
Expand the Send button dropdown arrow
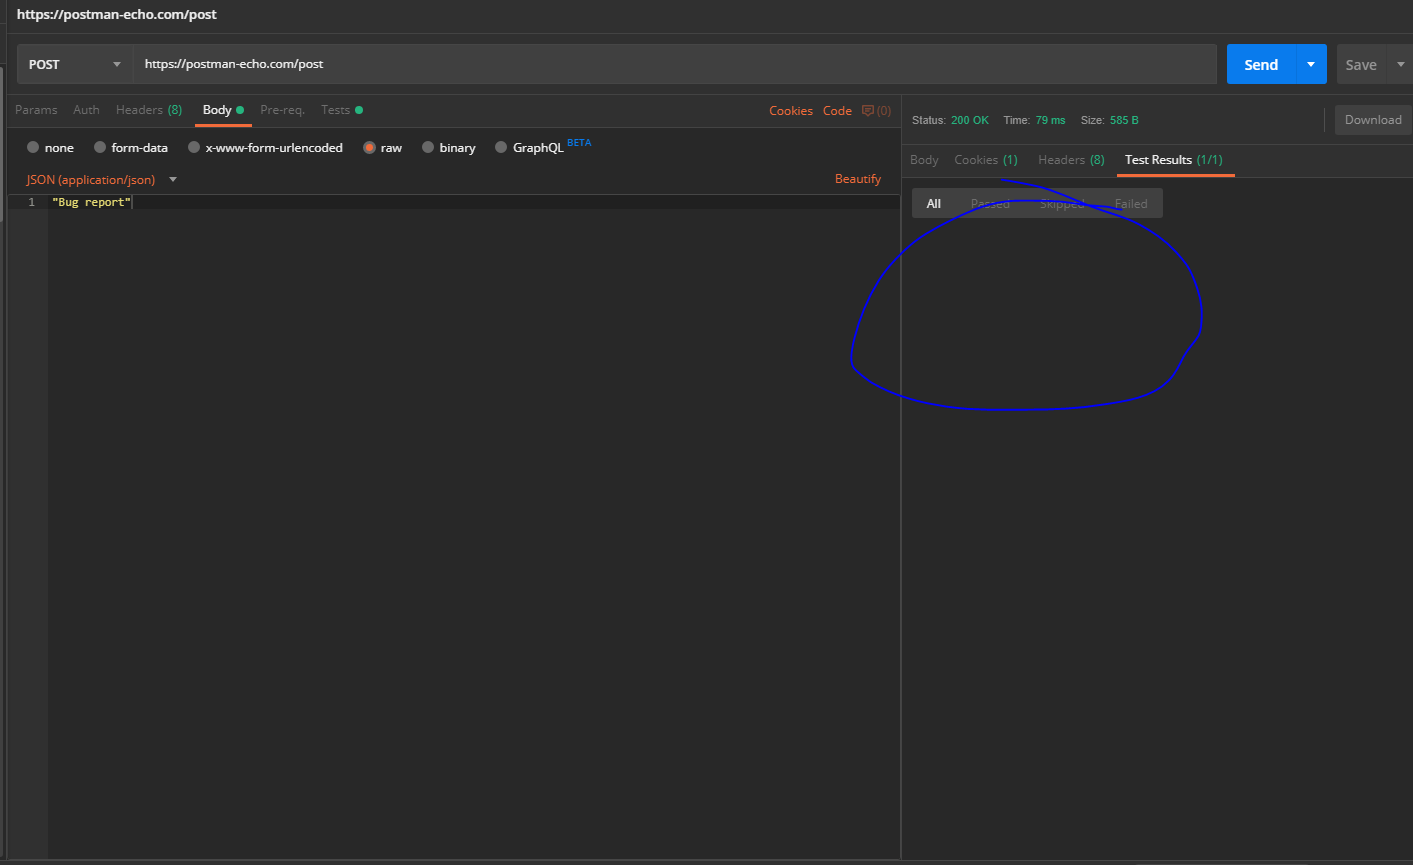coord(1310,63)
